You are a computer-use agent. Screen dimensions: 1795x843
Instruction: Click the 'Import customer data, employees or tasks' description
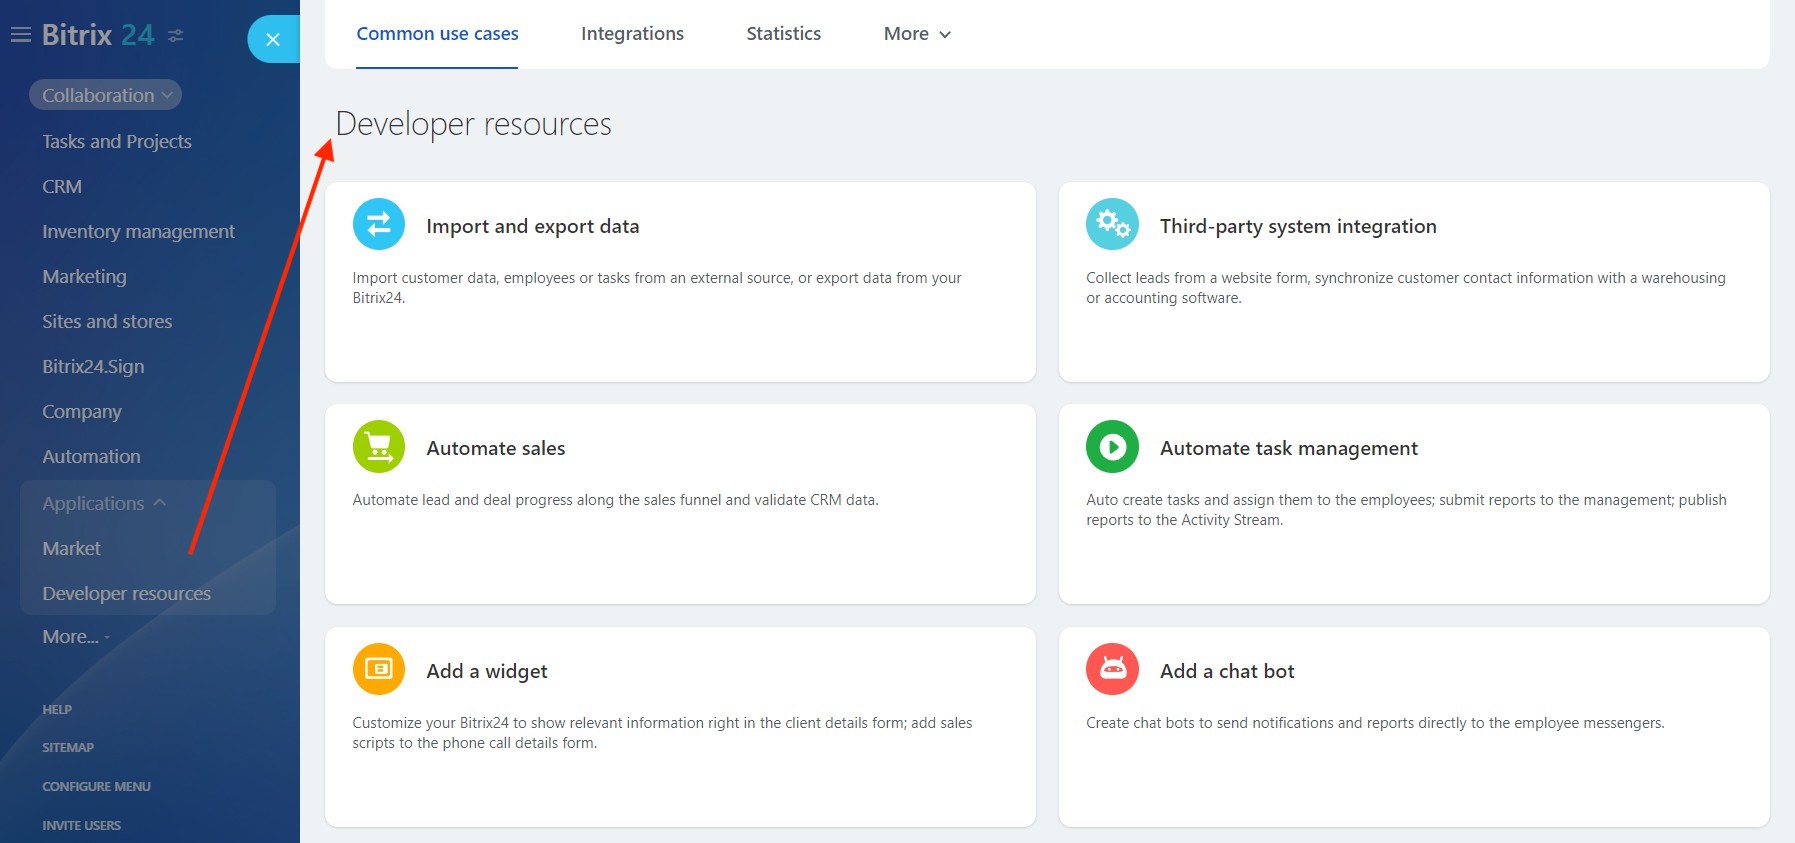(x=657, y=288)
